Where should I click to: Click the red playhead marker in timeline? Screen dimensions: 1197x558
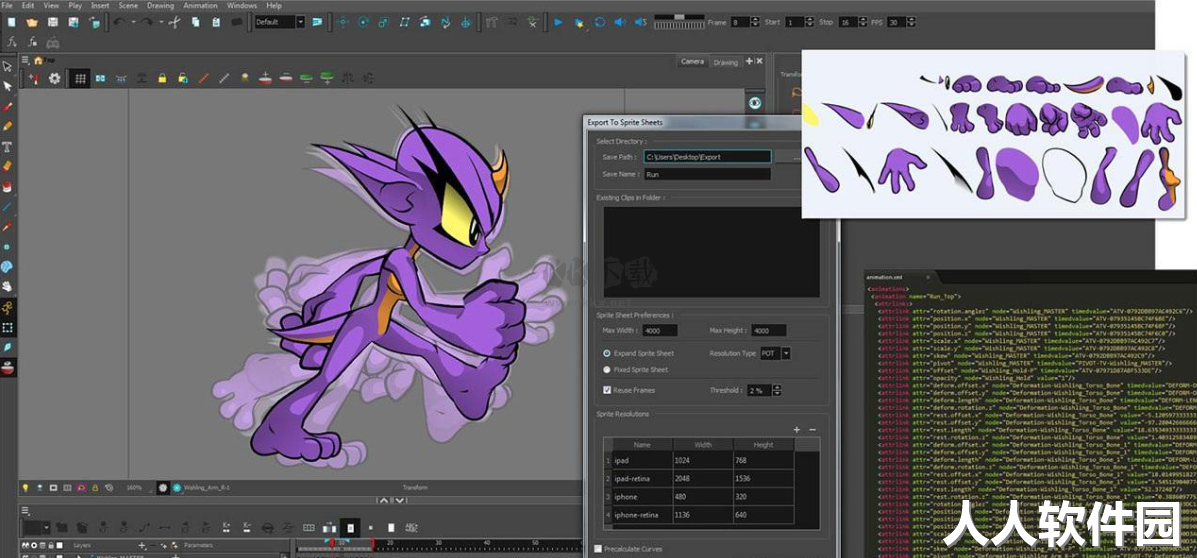click(331, 543)
